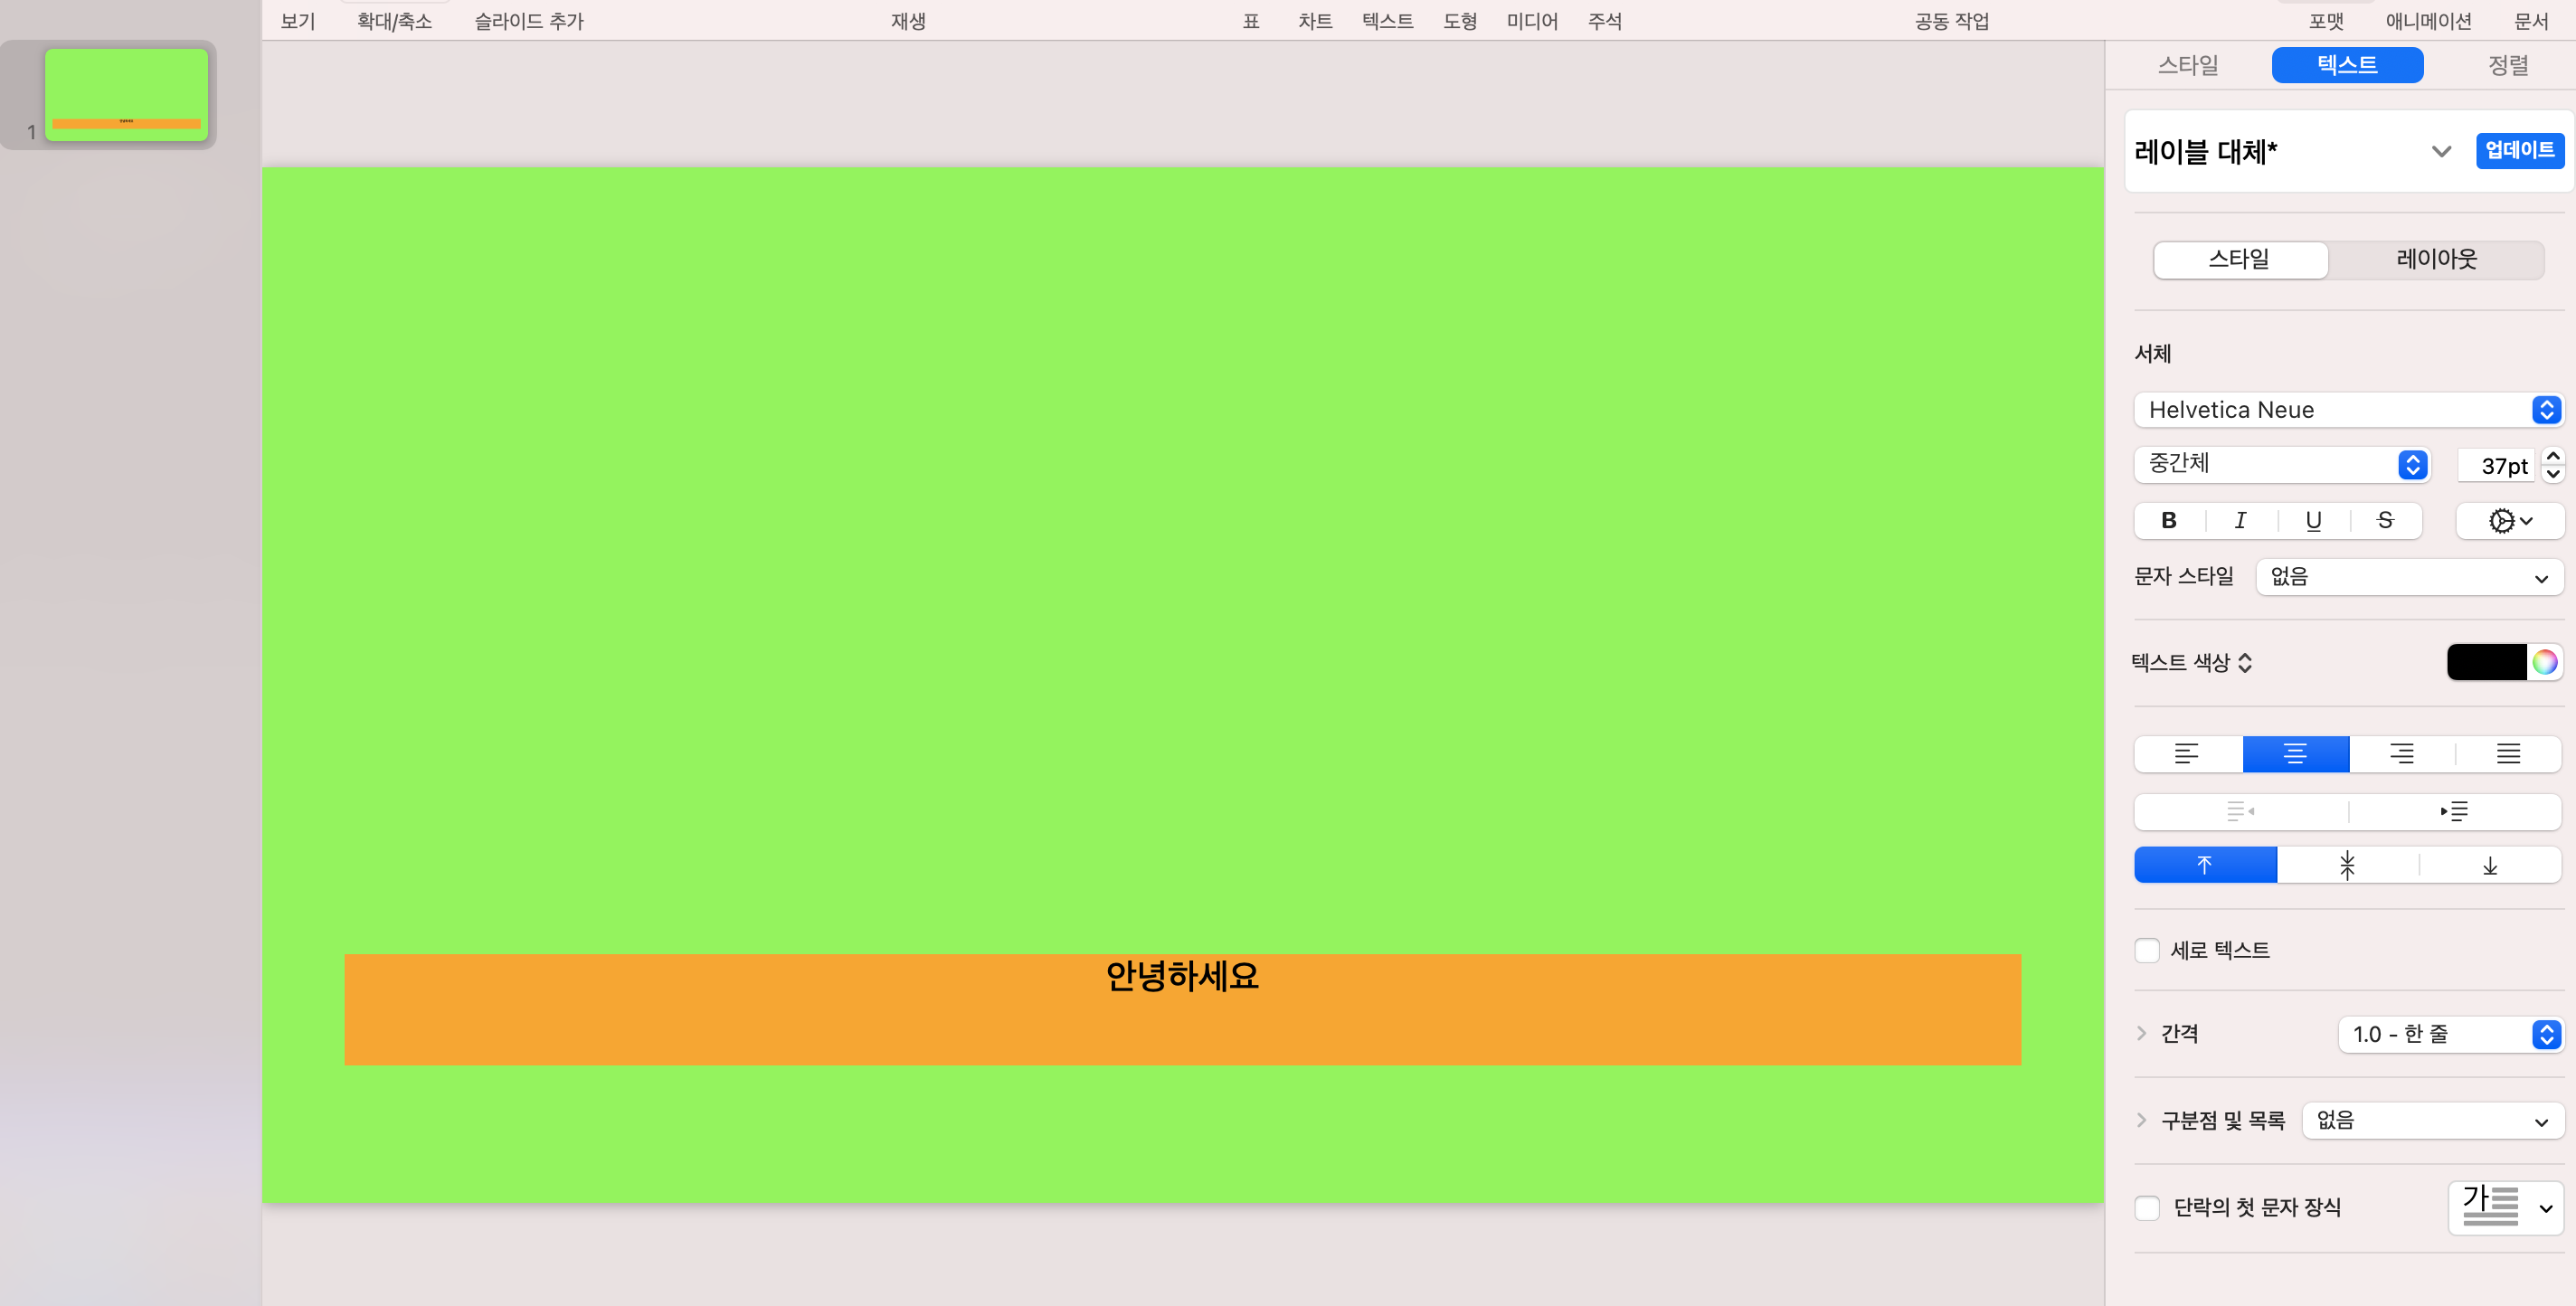Justify text alignment
The image size is (2576, 1306).
pos(2508,754)
